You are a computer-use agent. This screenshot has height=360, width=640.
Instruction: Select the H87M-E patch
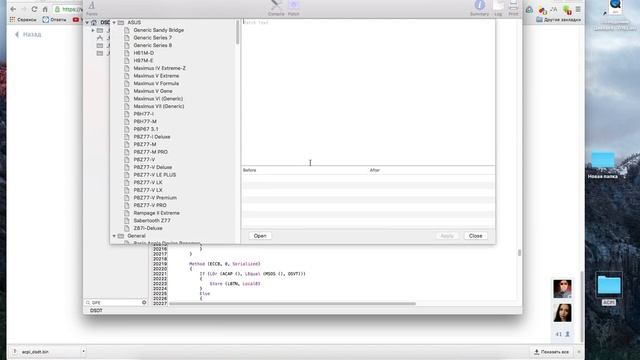pyautogui.click(x=143, y=60)
